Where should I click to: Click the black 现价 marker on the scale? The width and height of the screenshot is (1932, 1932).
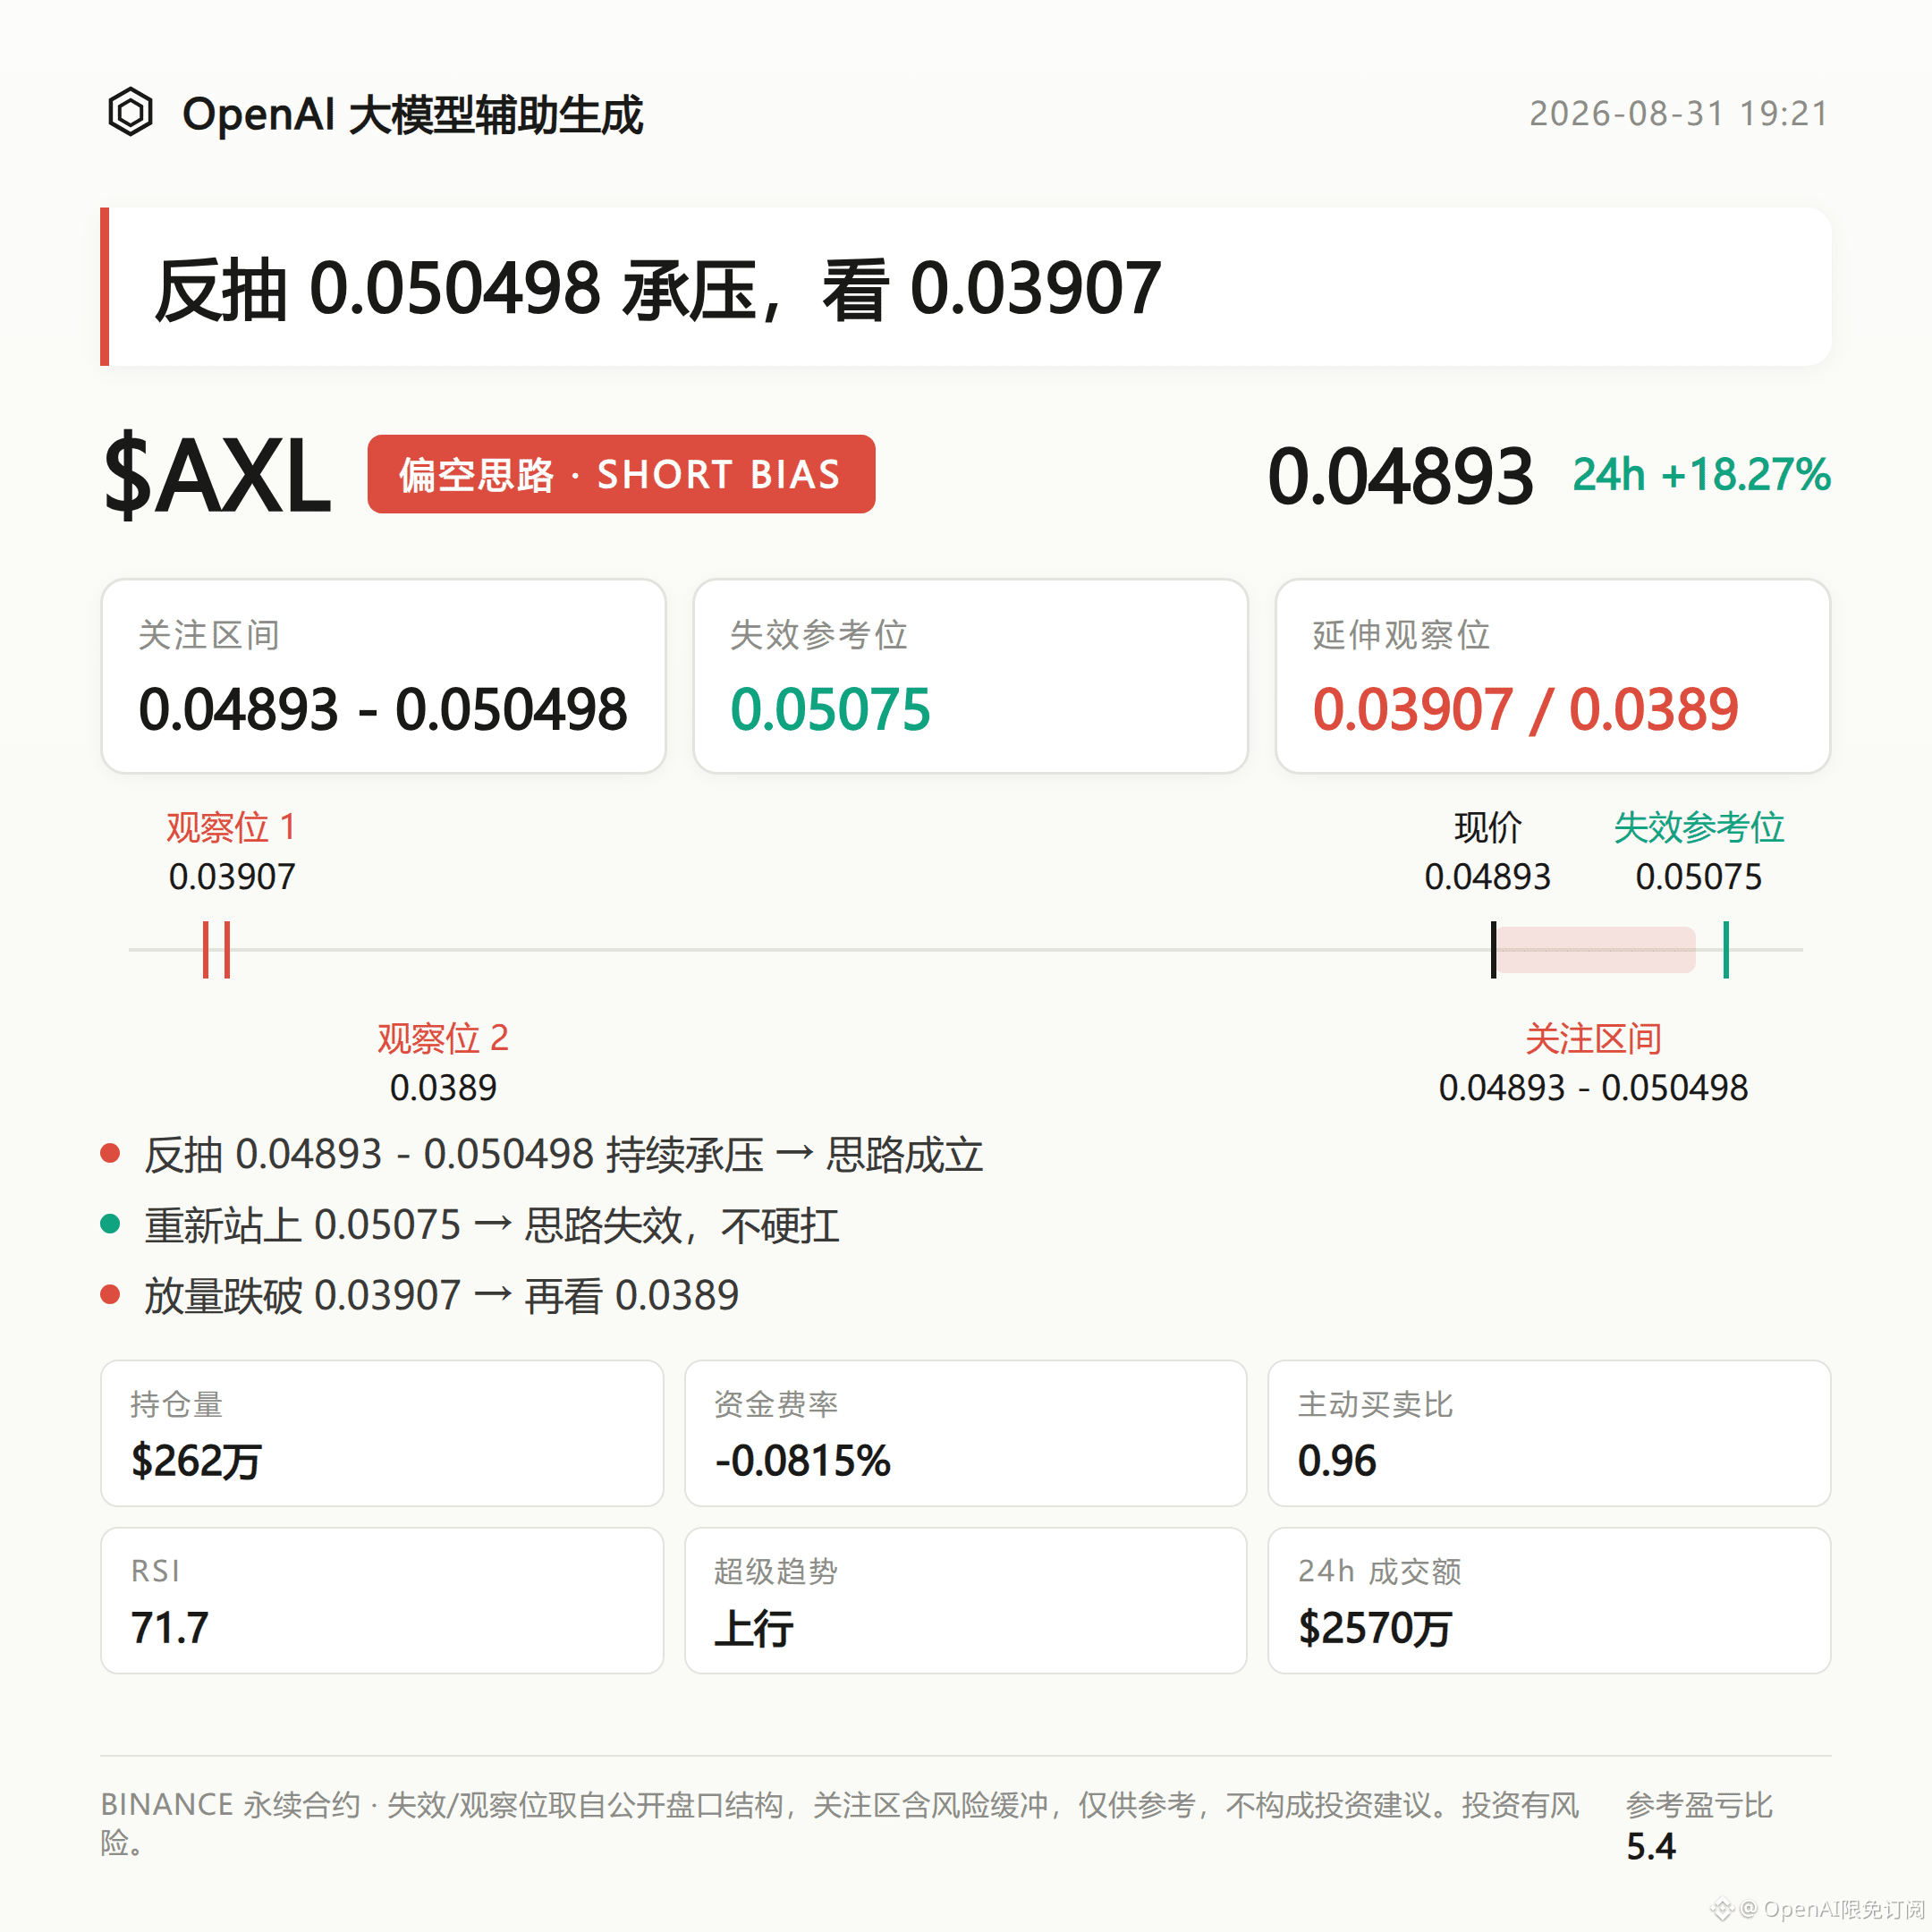point(1493,950)
